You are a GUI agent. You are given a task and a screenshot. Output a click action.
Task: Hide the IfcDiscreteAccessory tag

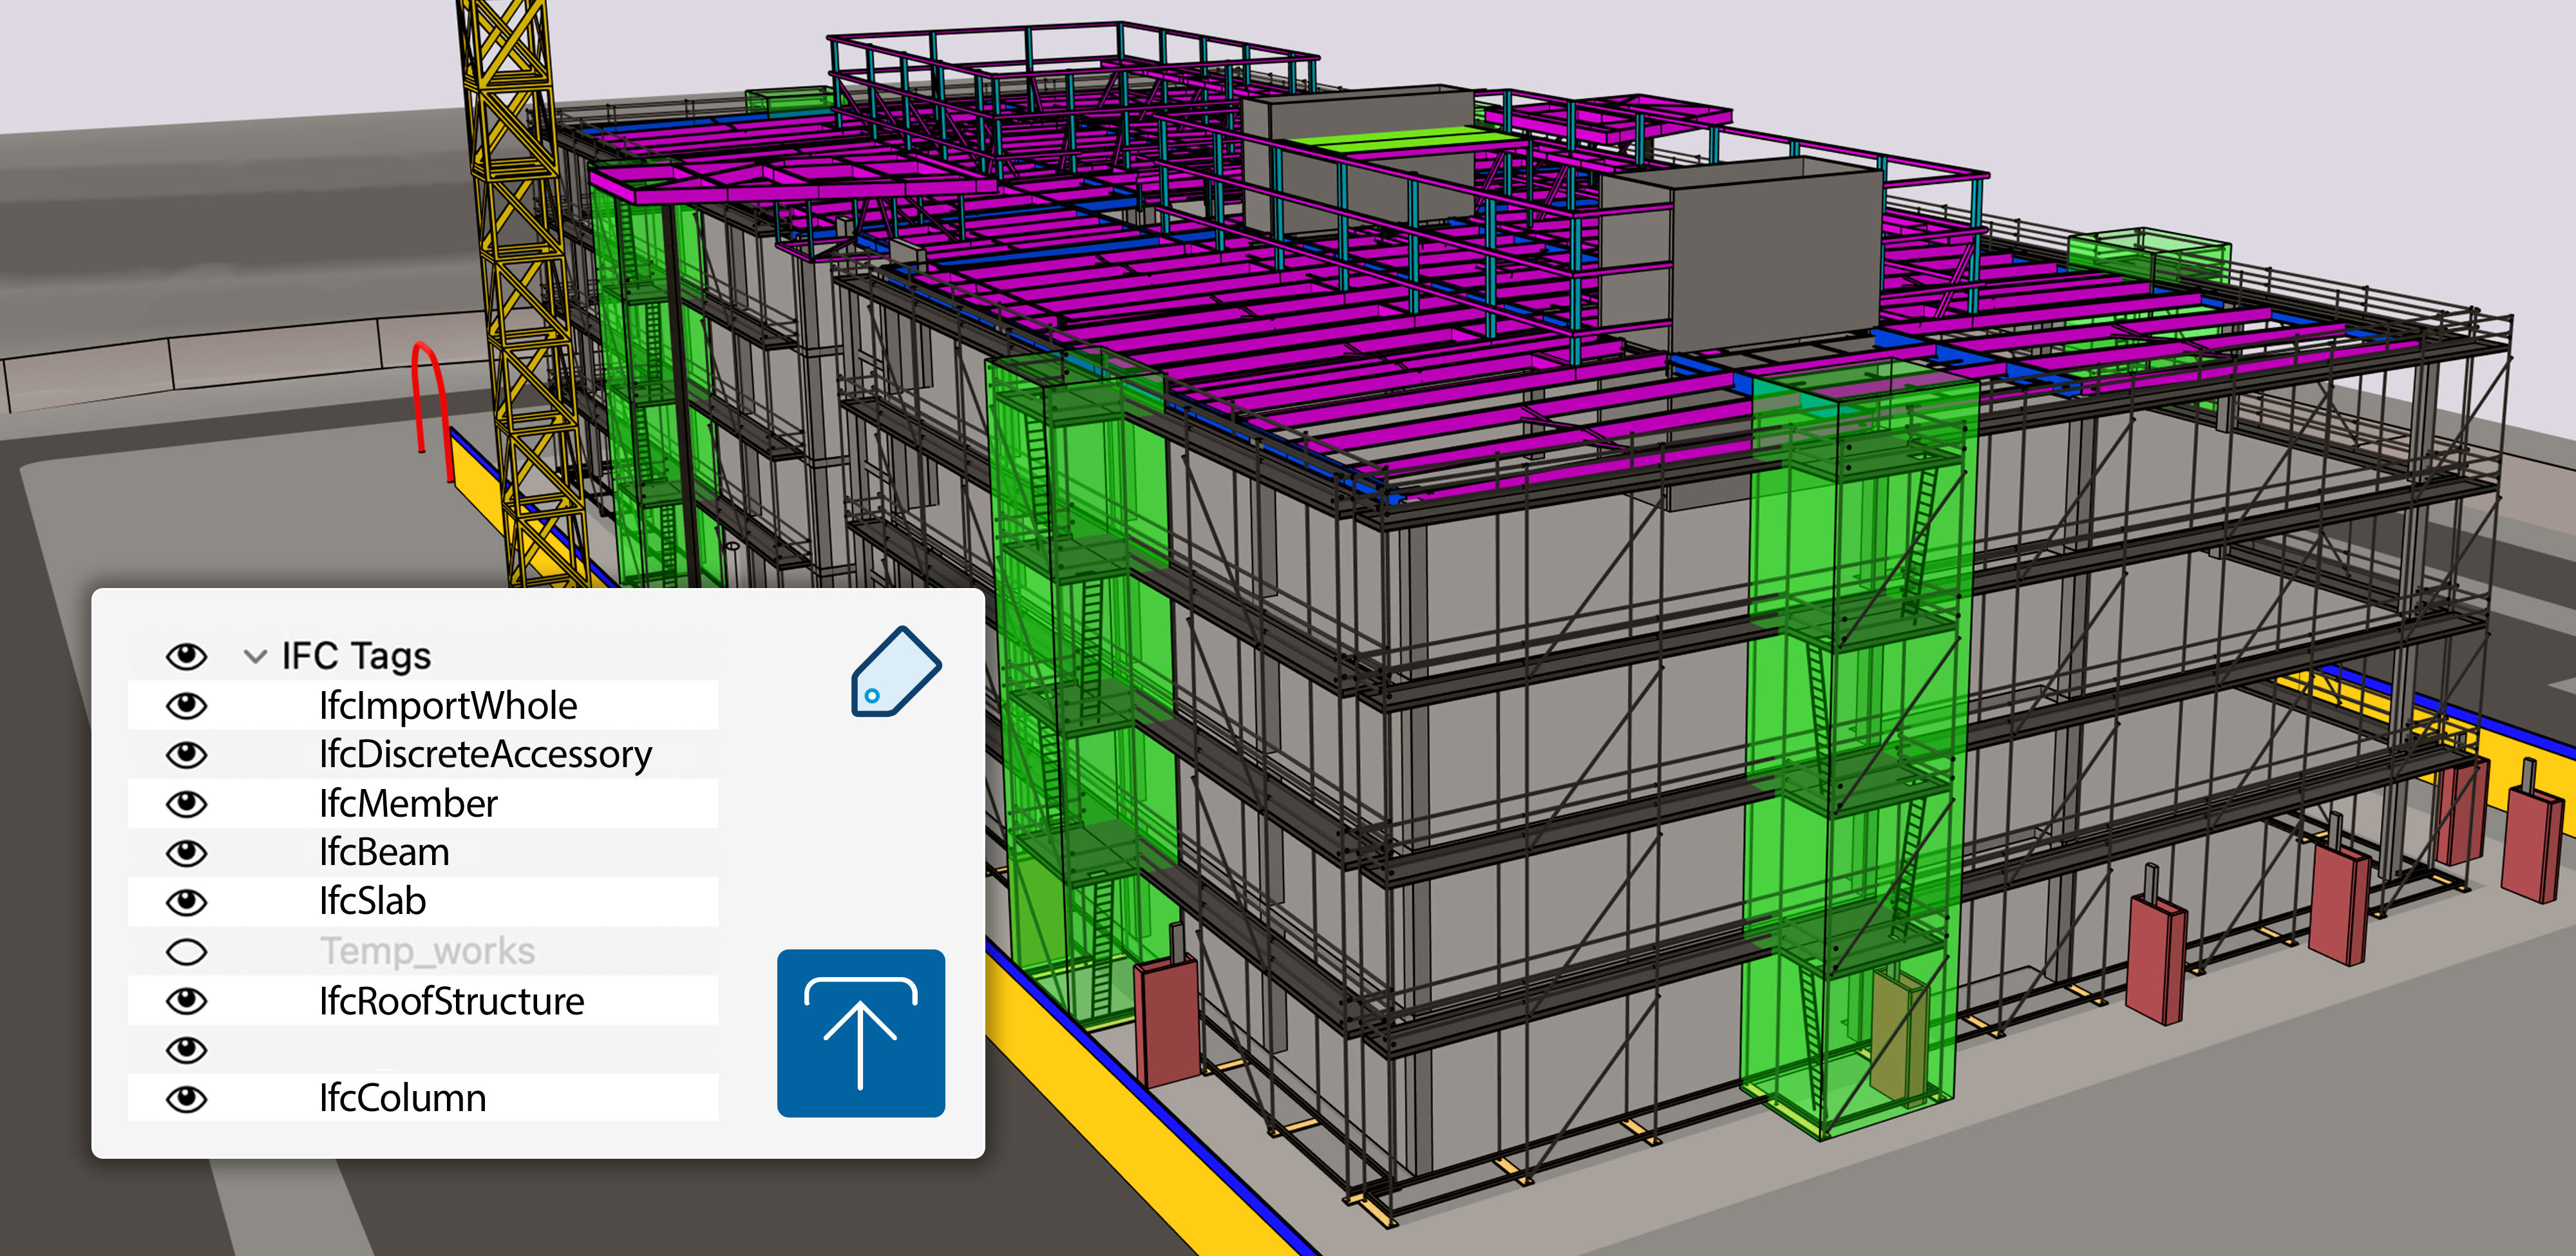point(186,754)
